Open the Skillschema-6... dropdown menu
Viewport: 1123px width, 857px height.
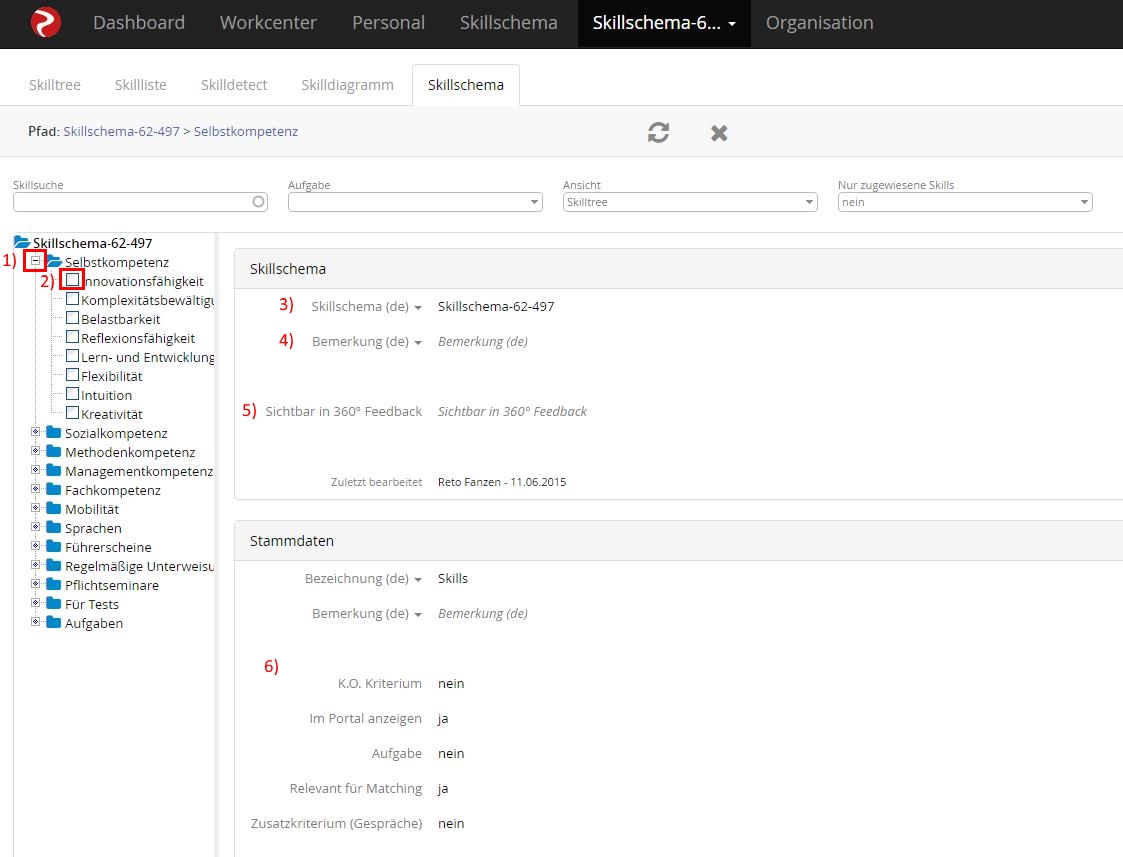click(x=664, y=23)
